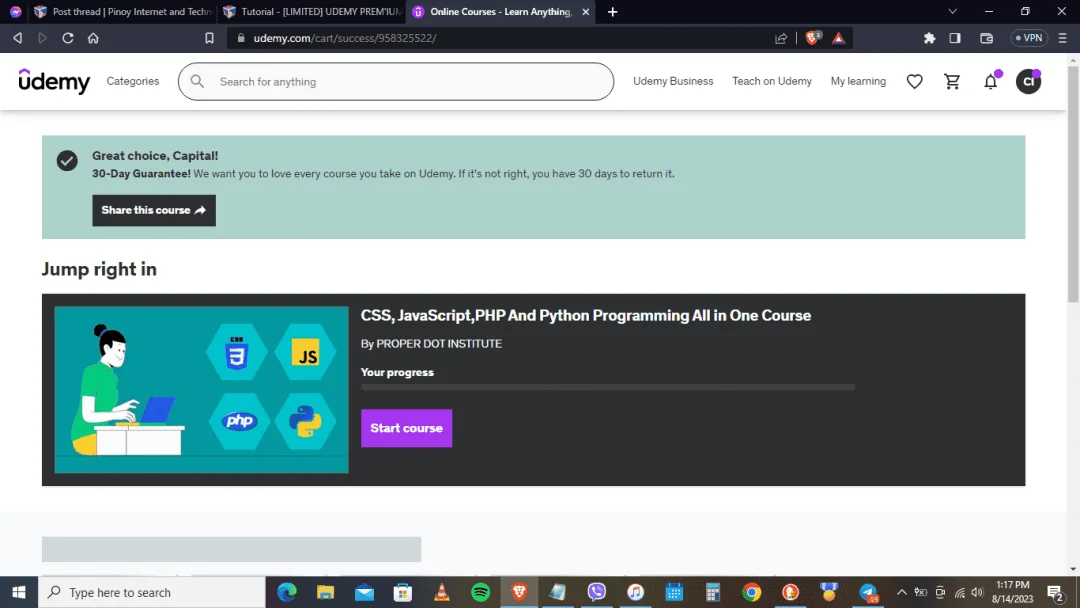Open Telegram from taskbar
The height and width of the screenshot is (608, 1080).
pyautogui.click(x=868, y=592)
